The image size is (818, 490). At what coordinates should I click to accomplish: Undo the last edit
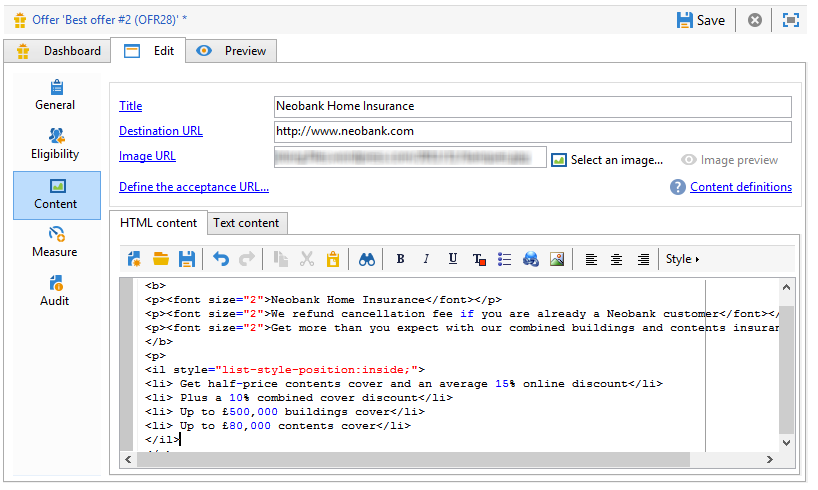click(x=221, y=259)
